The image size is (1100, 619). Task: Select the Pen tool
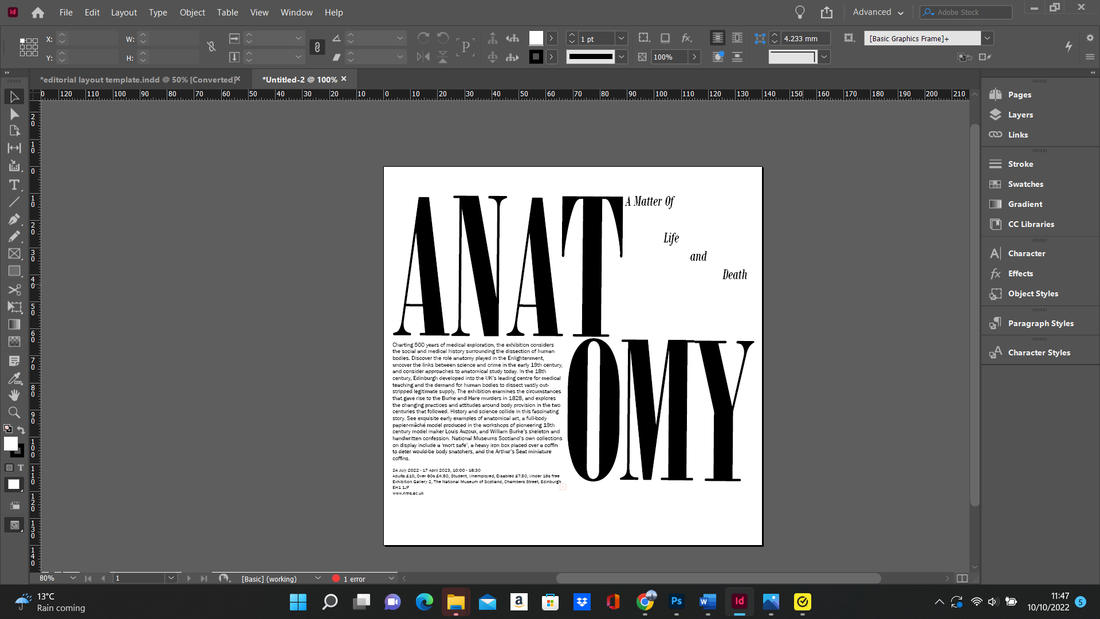[x=14, y=219]
